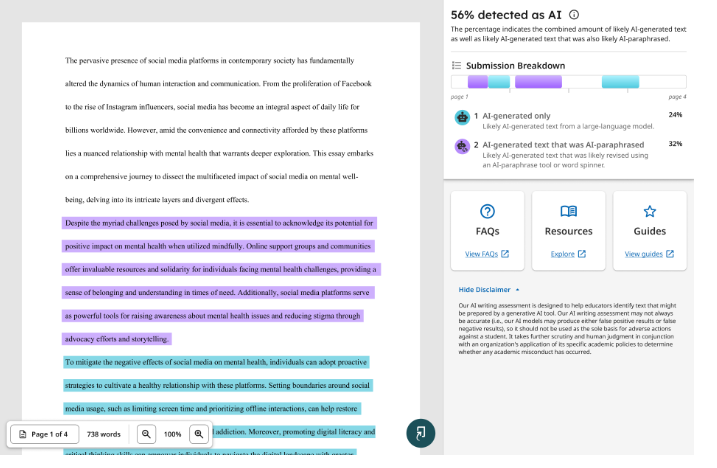Screen dimensions: 717x468
Task: Click cyan line starting 'media usage, such as limiting'
Action: coord(212,409)
